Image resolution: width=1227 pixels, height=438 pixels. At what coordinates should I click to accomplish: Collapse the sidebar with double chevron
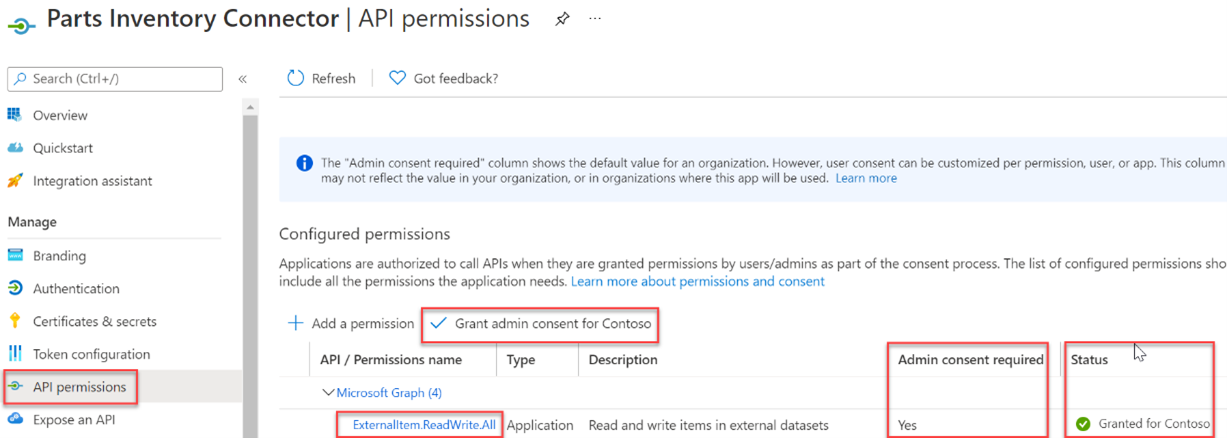tap(242, 79)
